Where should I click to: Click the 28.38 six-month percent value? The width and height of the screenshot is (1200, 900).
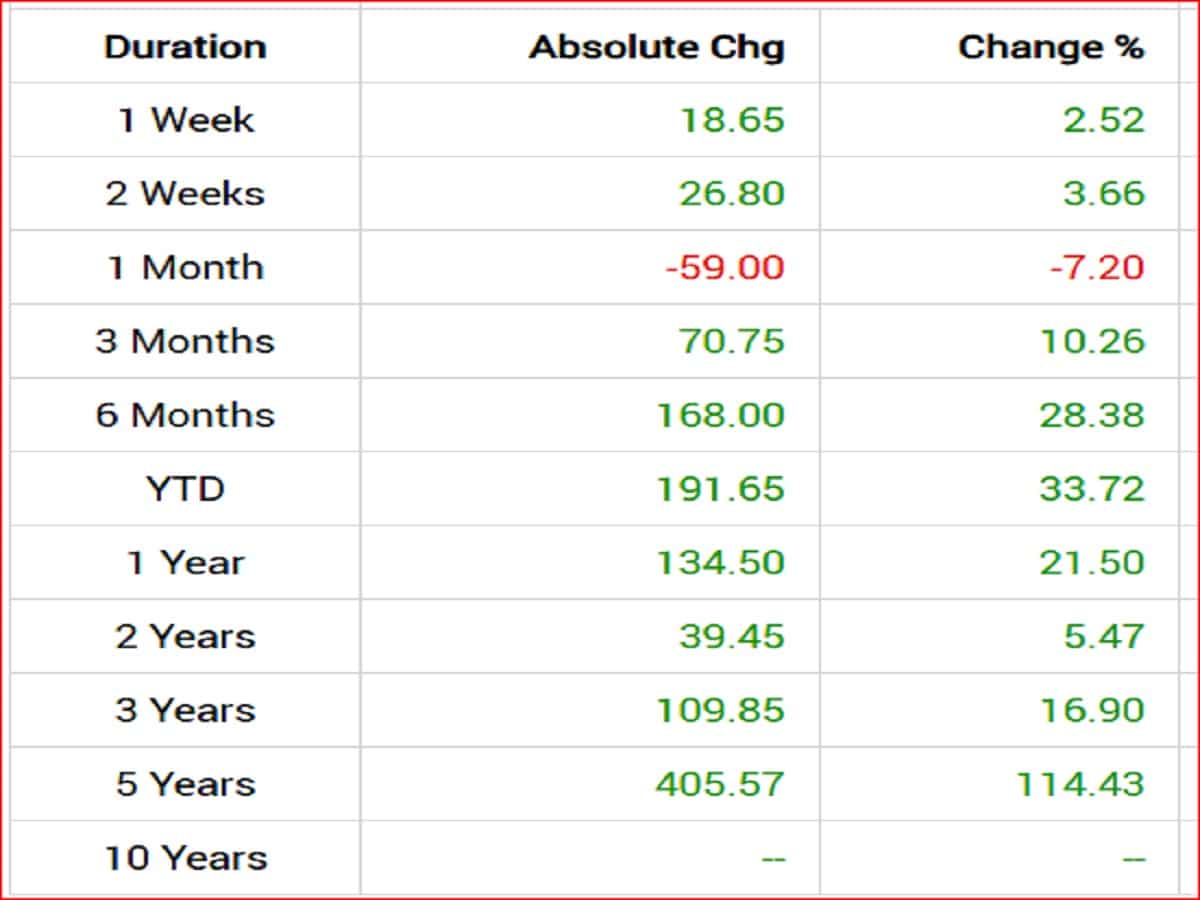[x=1092, y=415]
